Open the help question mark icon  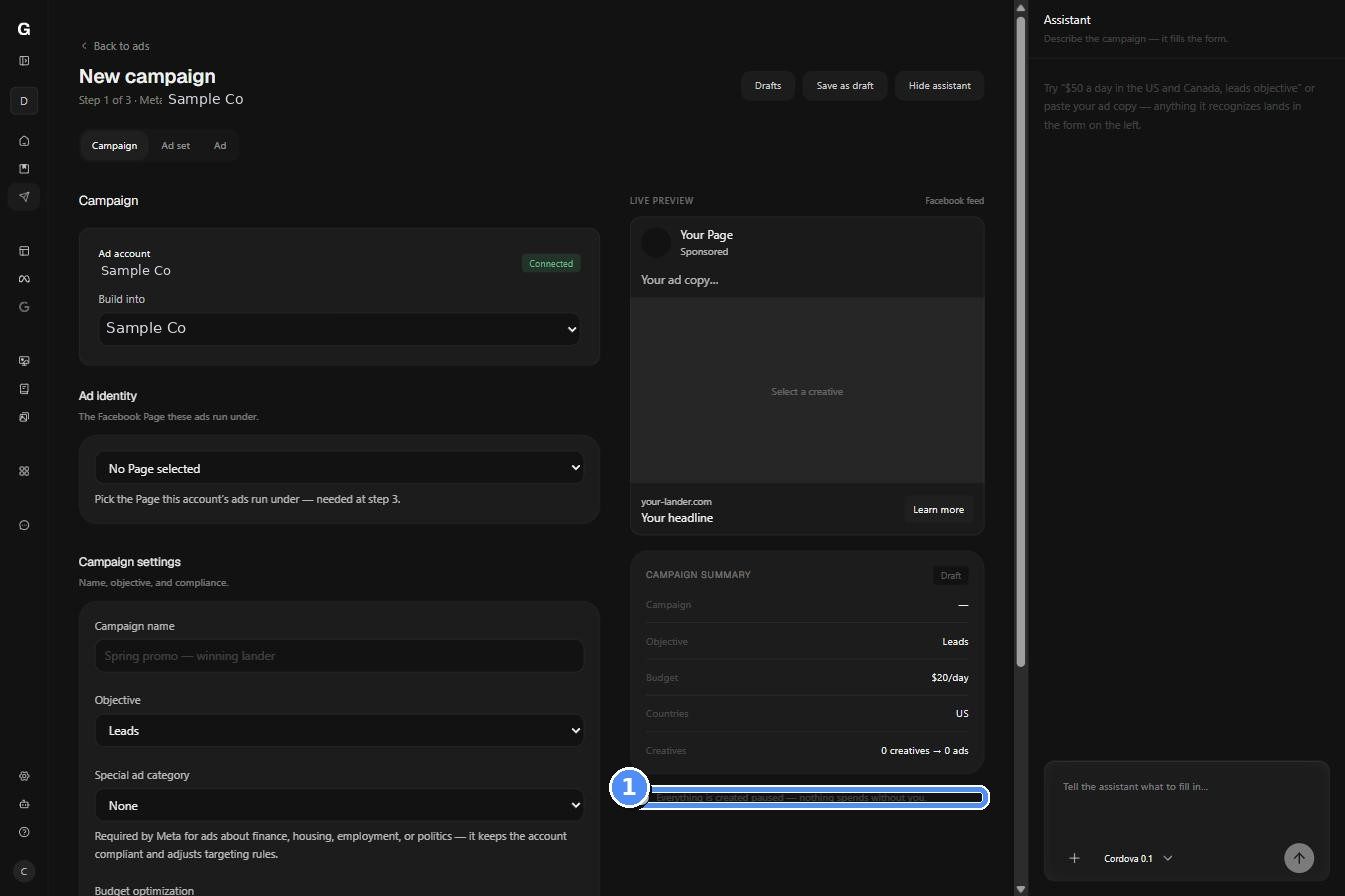(24, 832)
